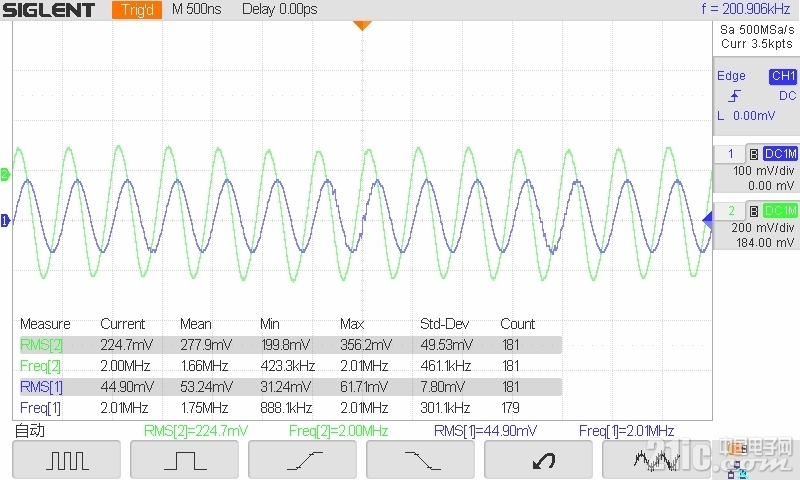Viewport: 800px width, 480px height.
Task: Click the channel 2 bandwidth limit B icon
Action: (x=754, y=211)
